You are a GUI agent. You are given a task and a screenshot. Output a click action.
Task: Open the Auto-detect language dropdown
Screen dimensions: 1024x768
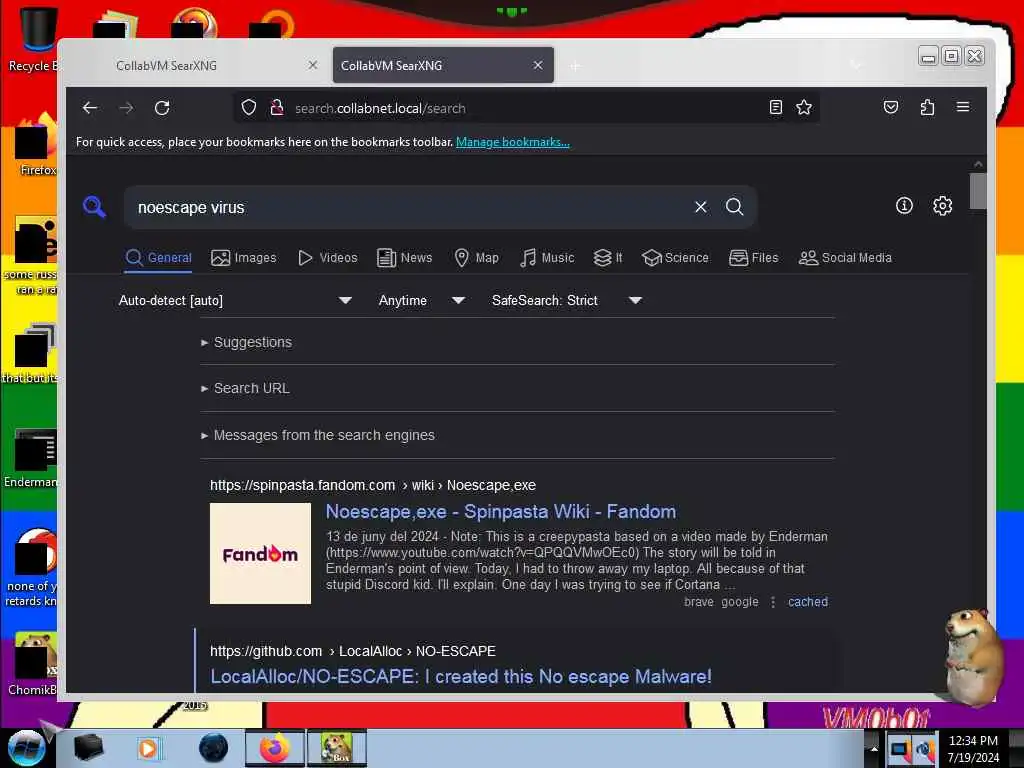tap(235, 300)
